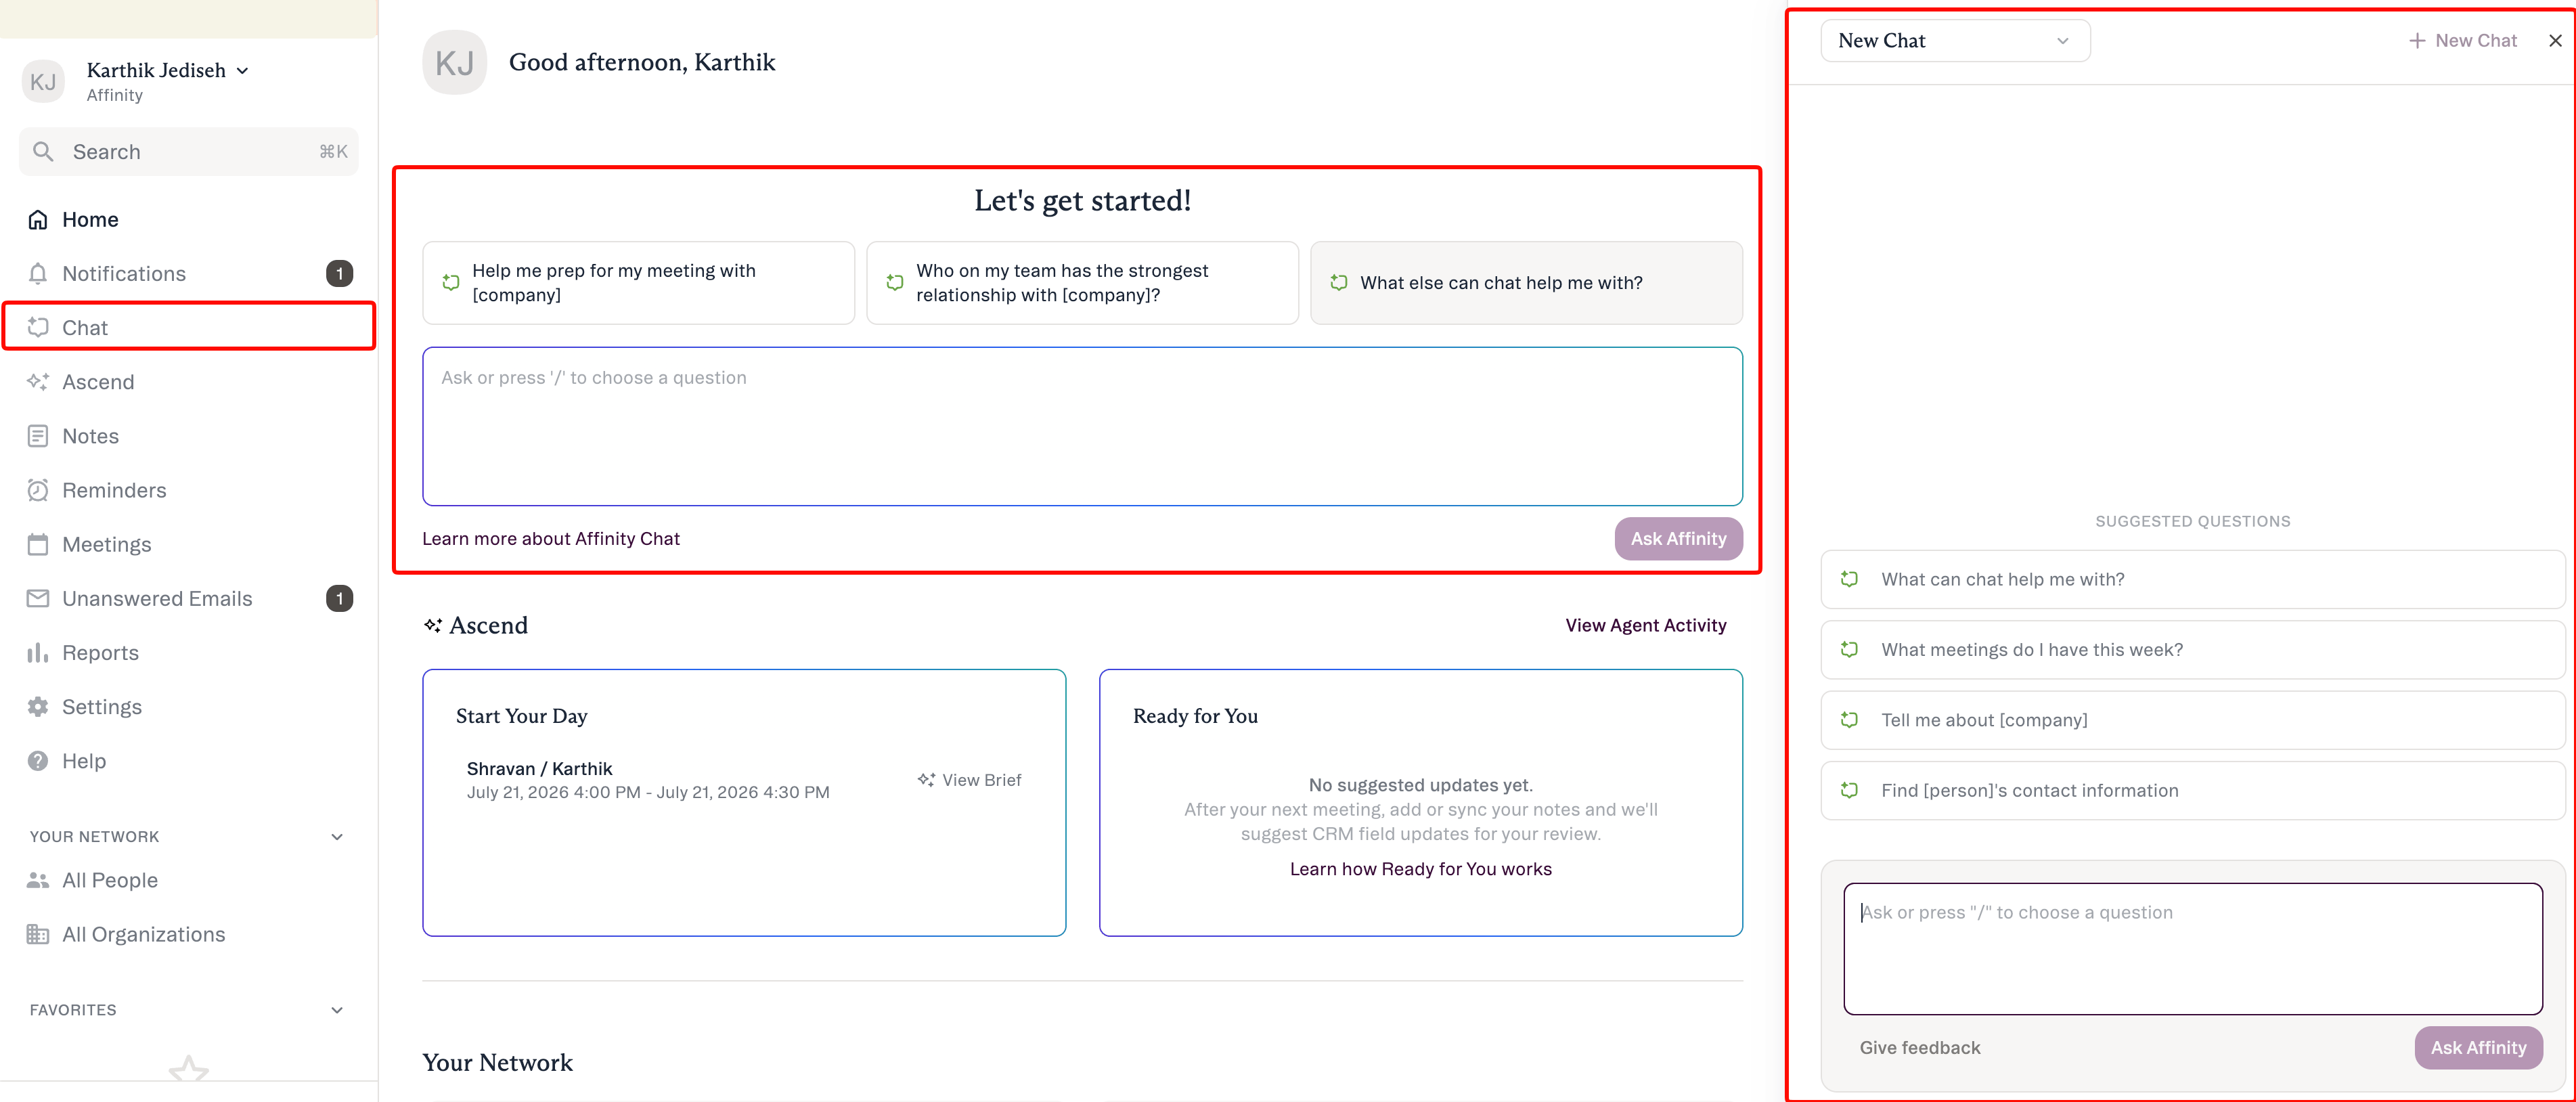Open the Chat sidebar item
Screen dimensions: 2576x1102
(x=188, y=327)
